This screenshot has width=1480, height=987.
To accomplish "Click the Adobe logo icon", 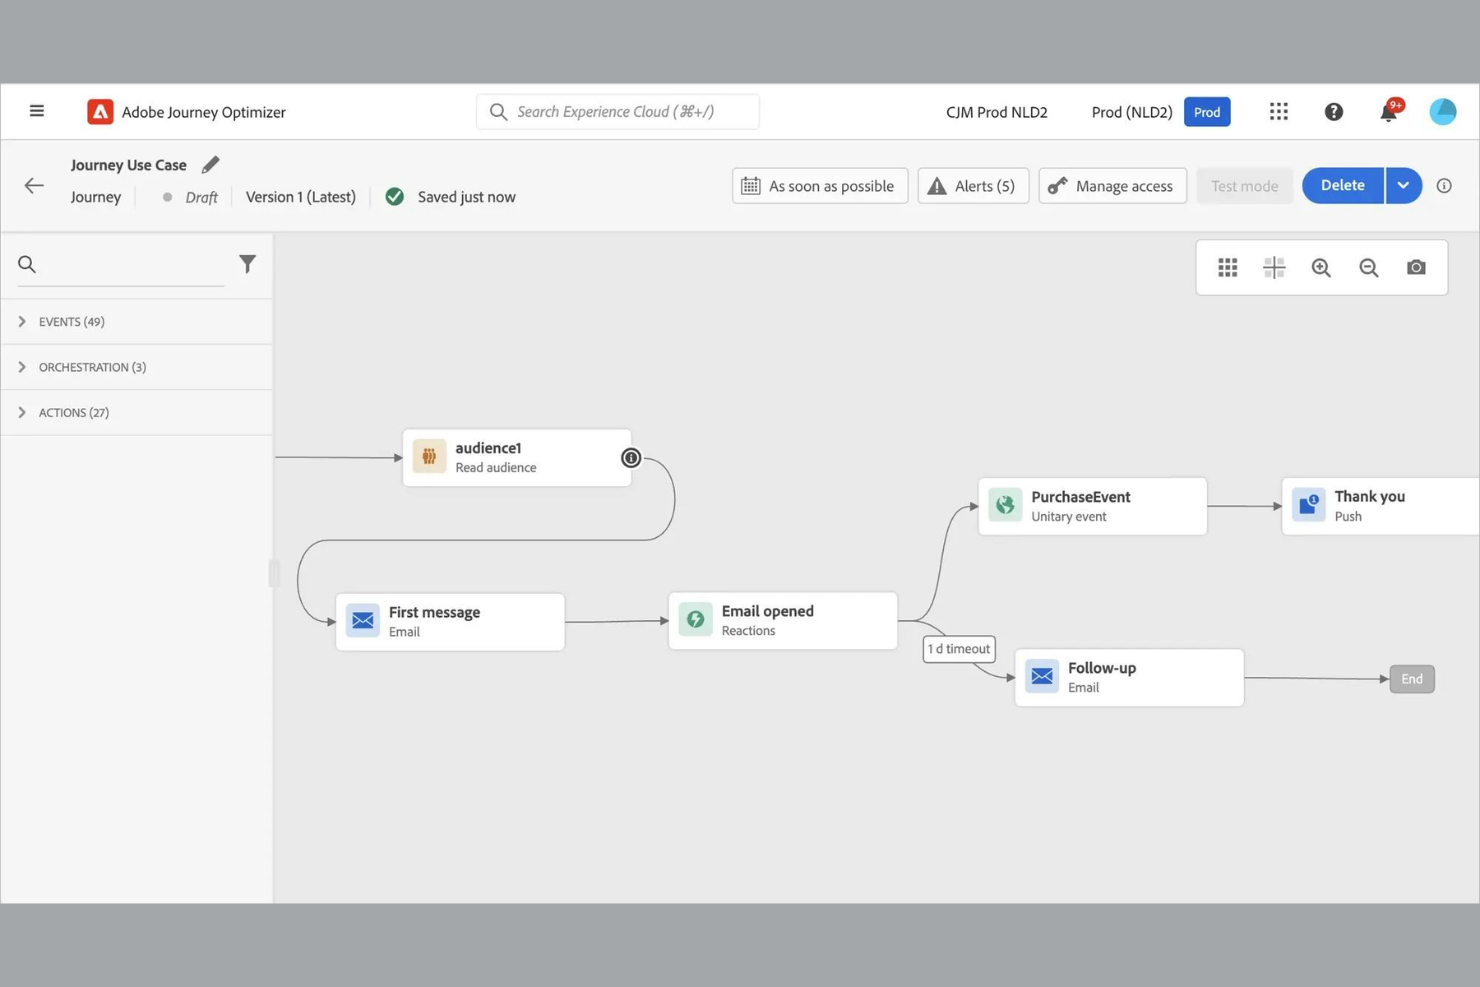I will tap(100, 112).
